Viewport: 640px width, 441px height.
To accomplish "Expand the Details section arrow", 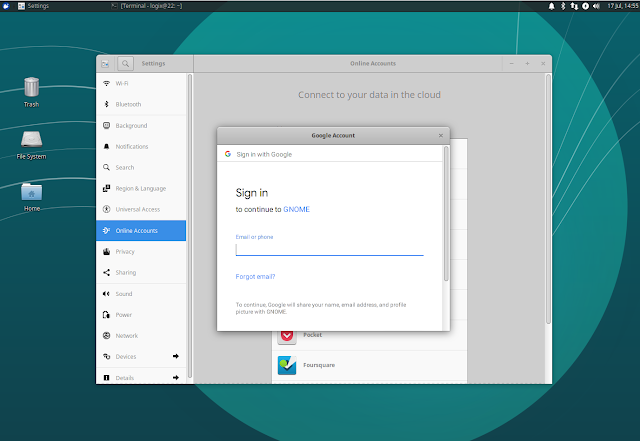I will (176, 377).
